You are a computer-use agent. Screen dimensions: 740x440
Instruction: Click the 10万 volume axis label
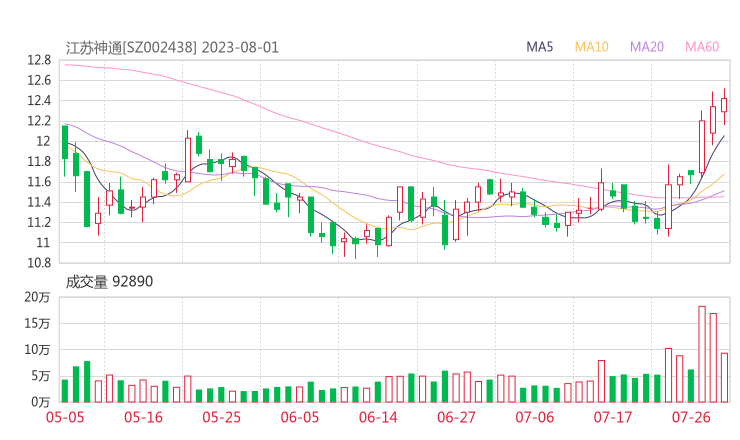[37, 350]
